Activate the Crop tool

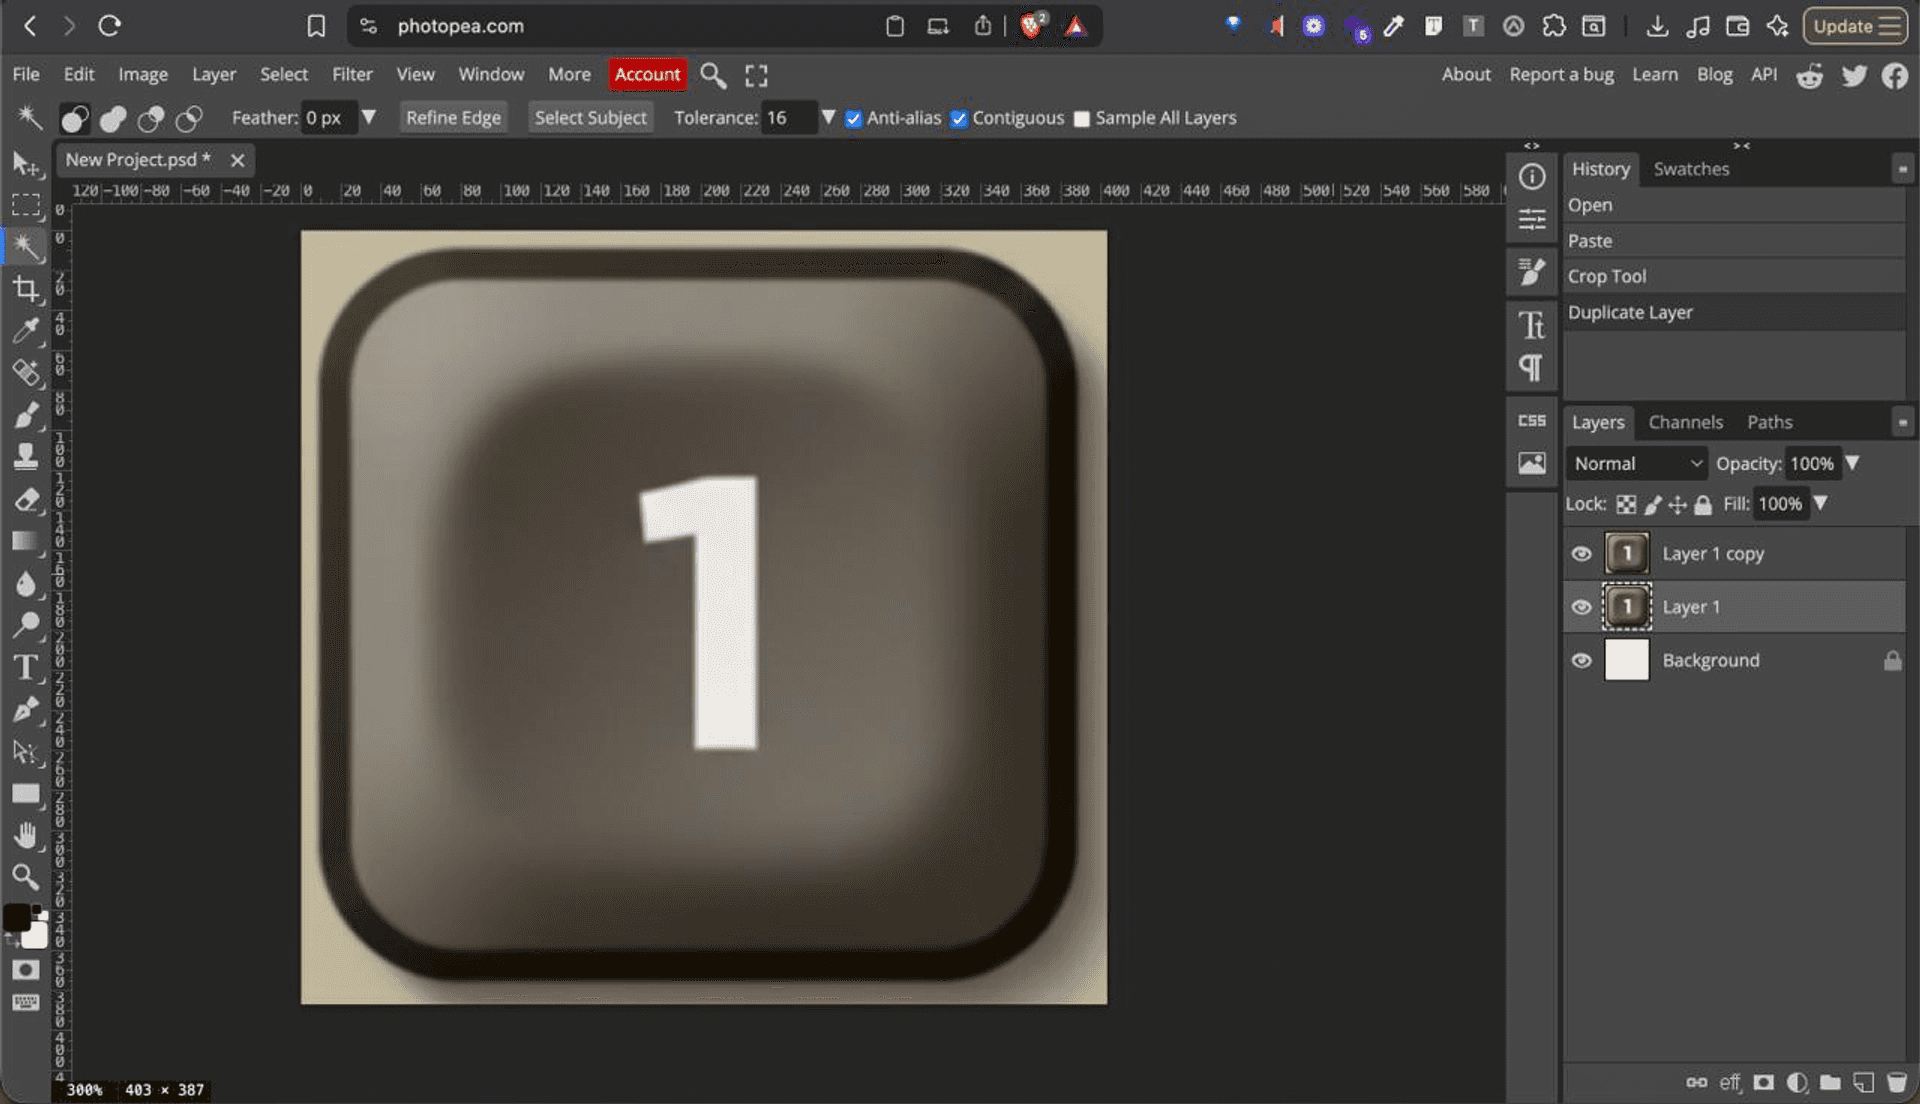(27, 289)
